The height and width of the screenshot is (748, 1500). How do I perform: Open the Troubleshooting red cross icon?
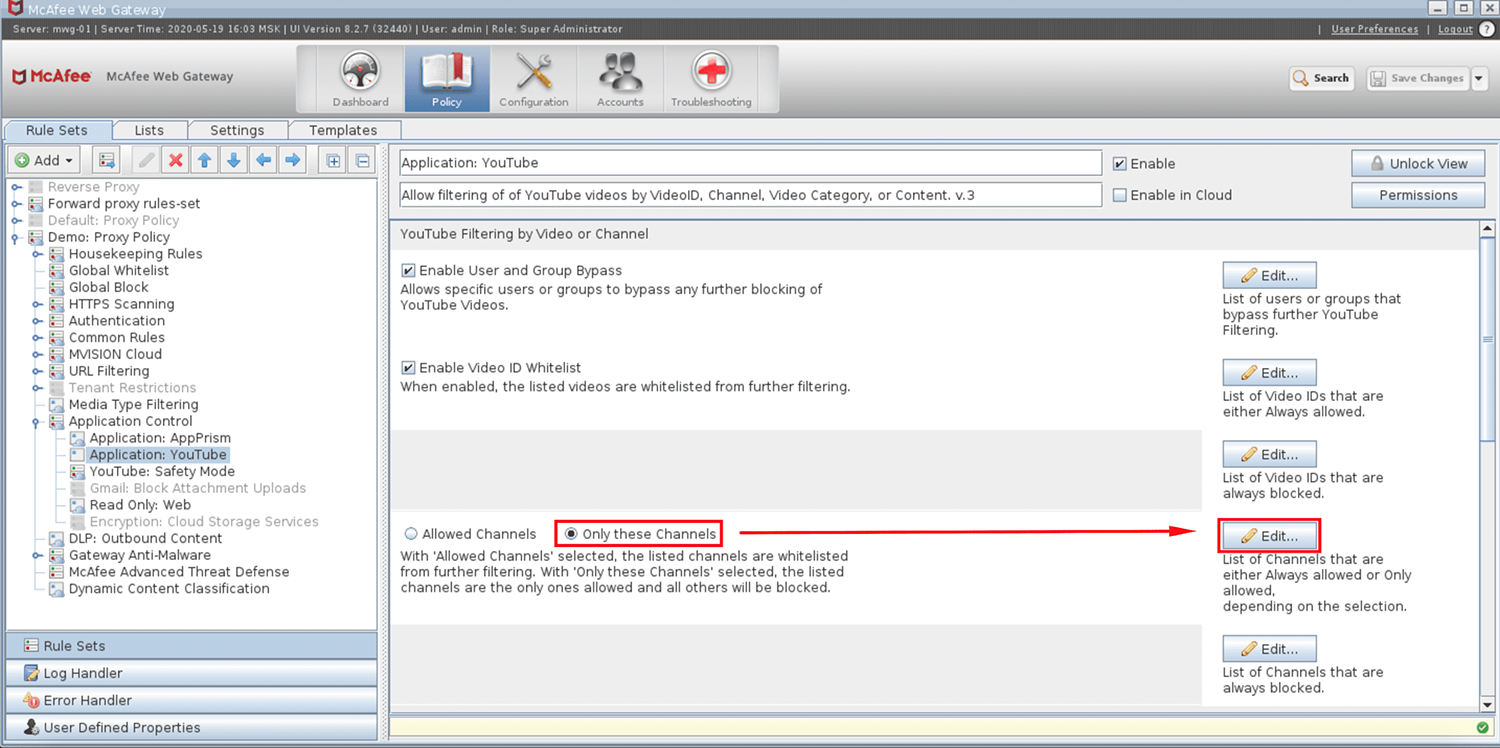711,78
